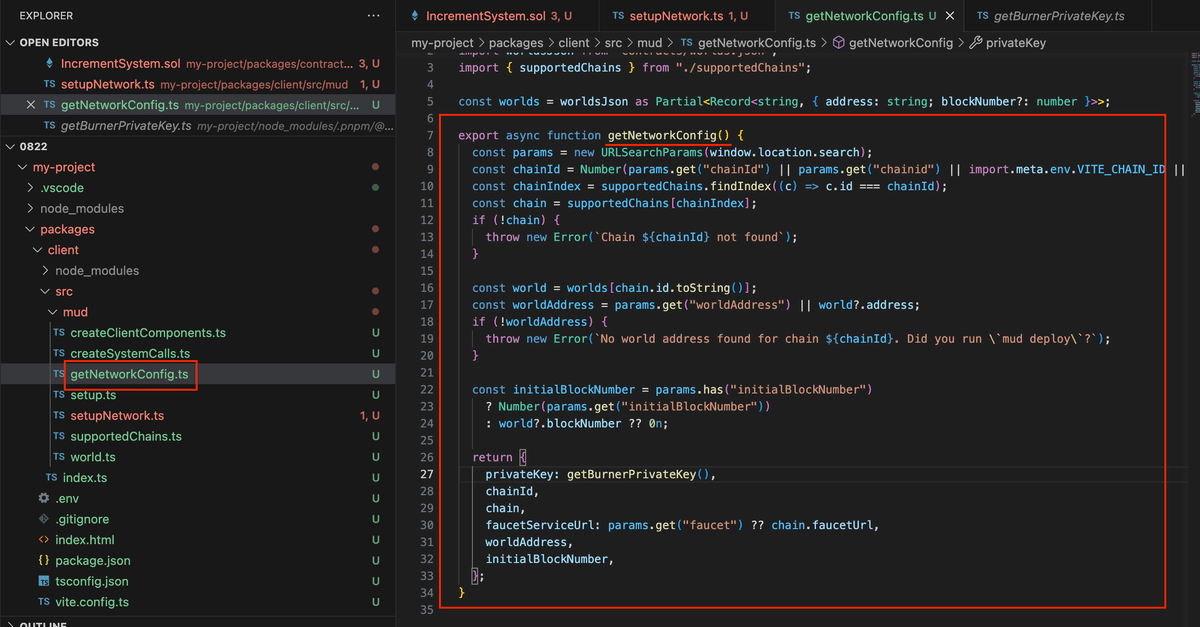This screenshot has width=1200, height=627.
Task: Open index.html from the file tree
Action: click(85, 540)
